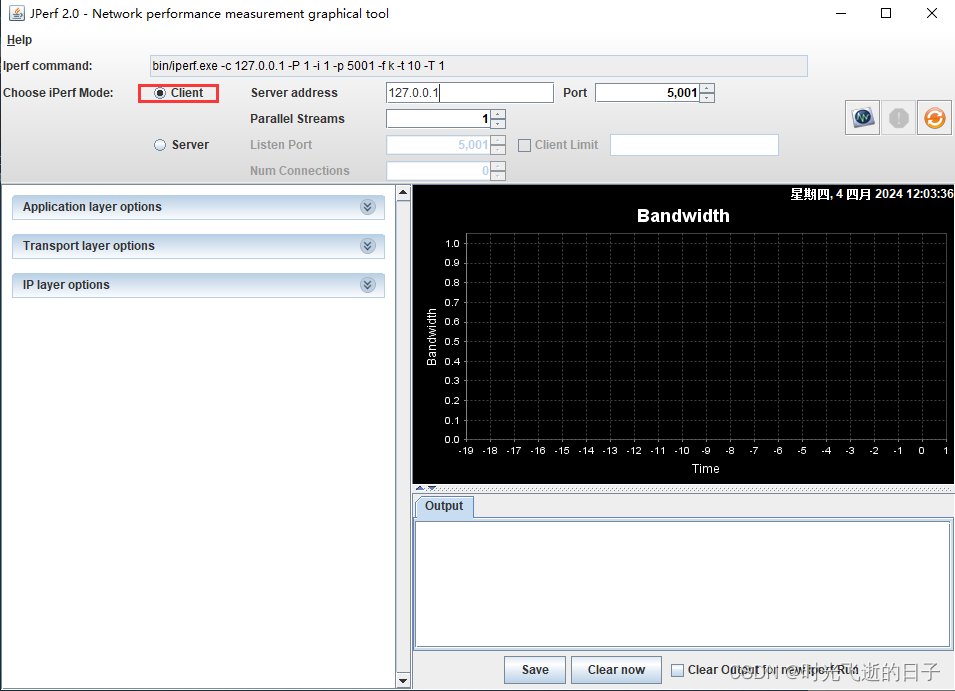Enable Clear Output for new Iperf Run
955x691 pixels.
(677, 670)
